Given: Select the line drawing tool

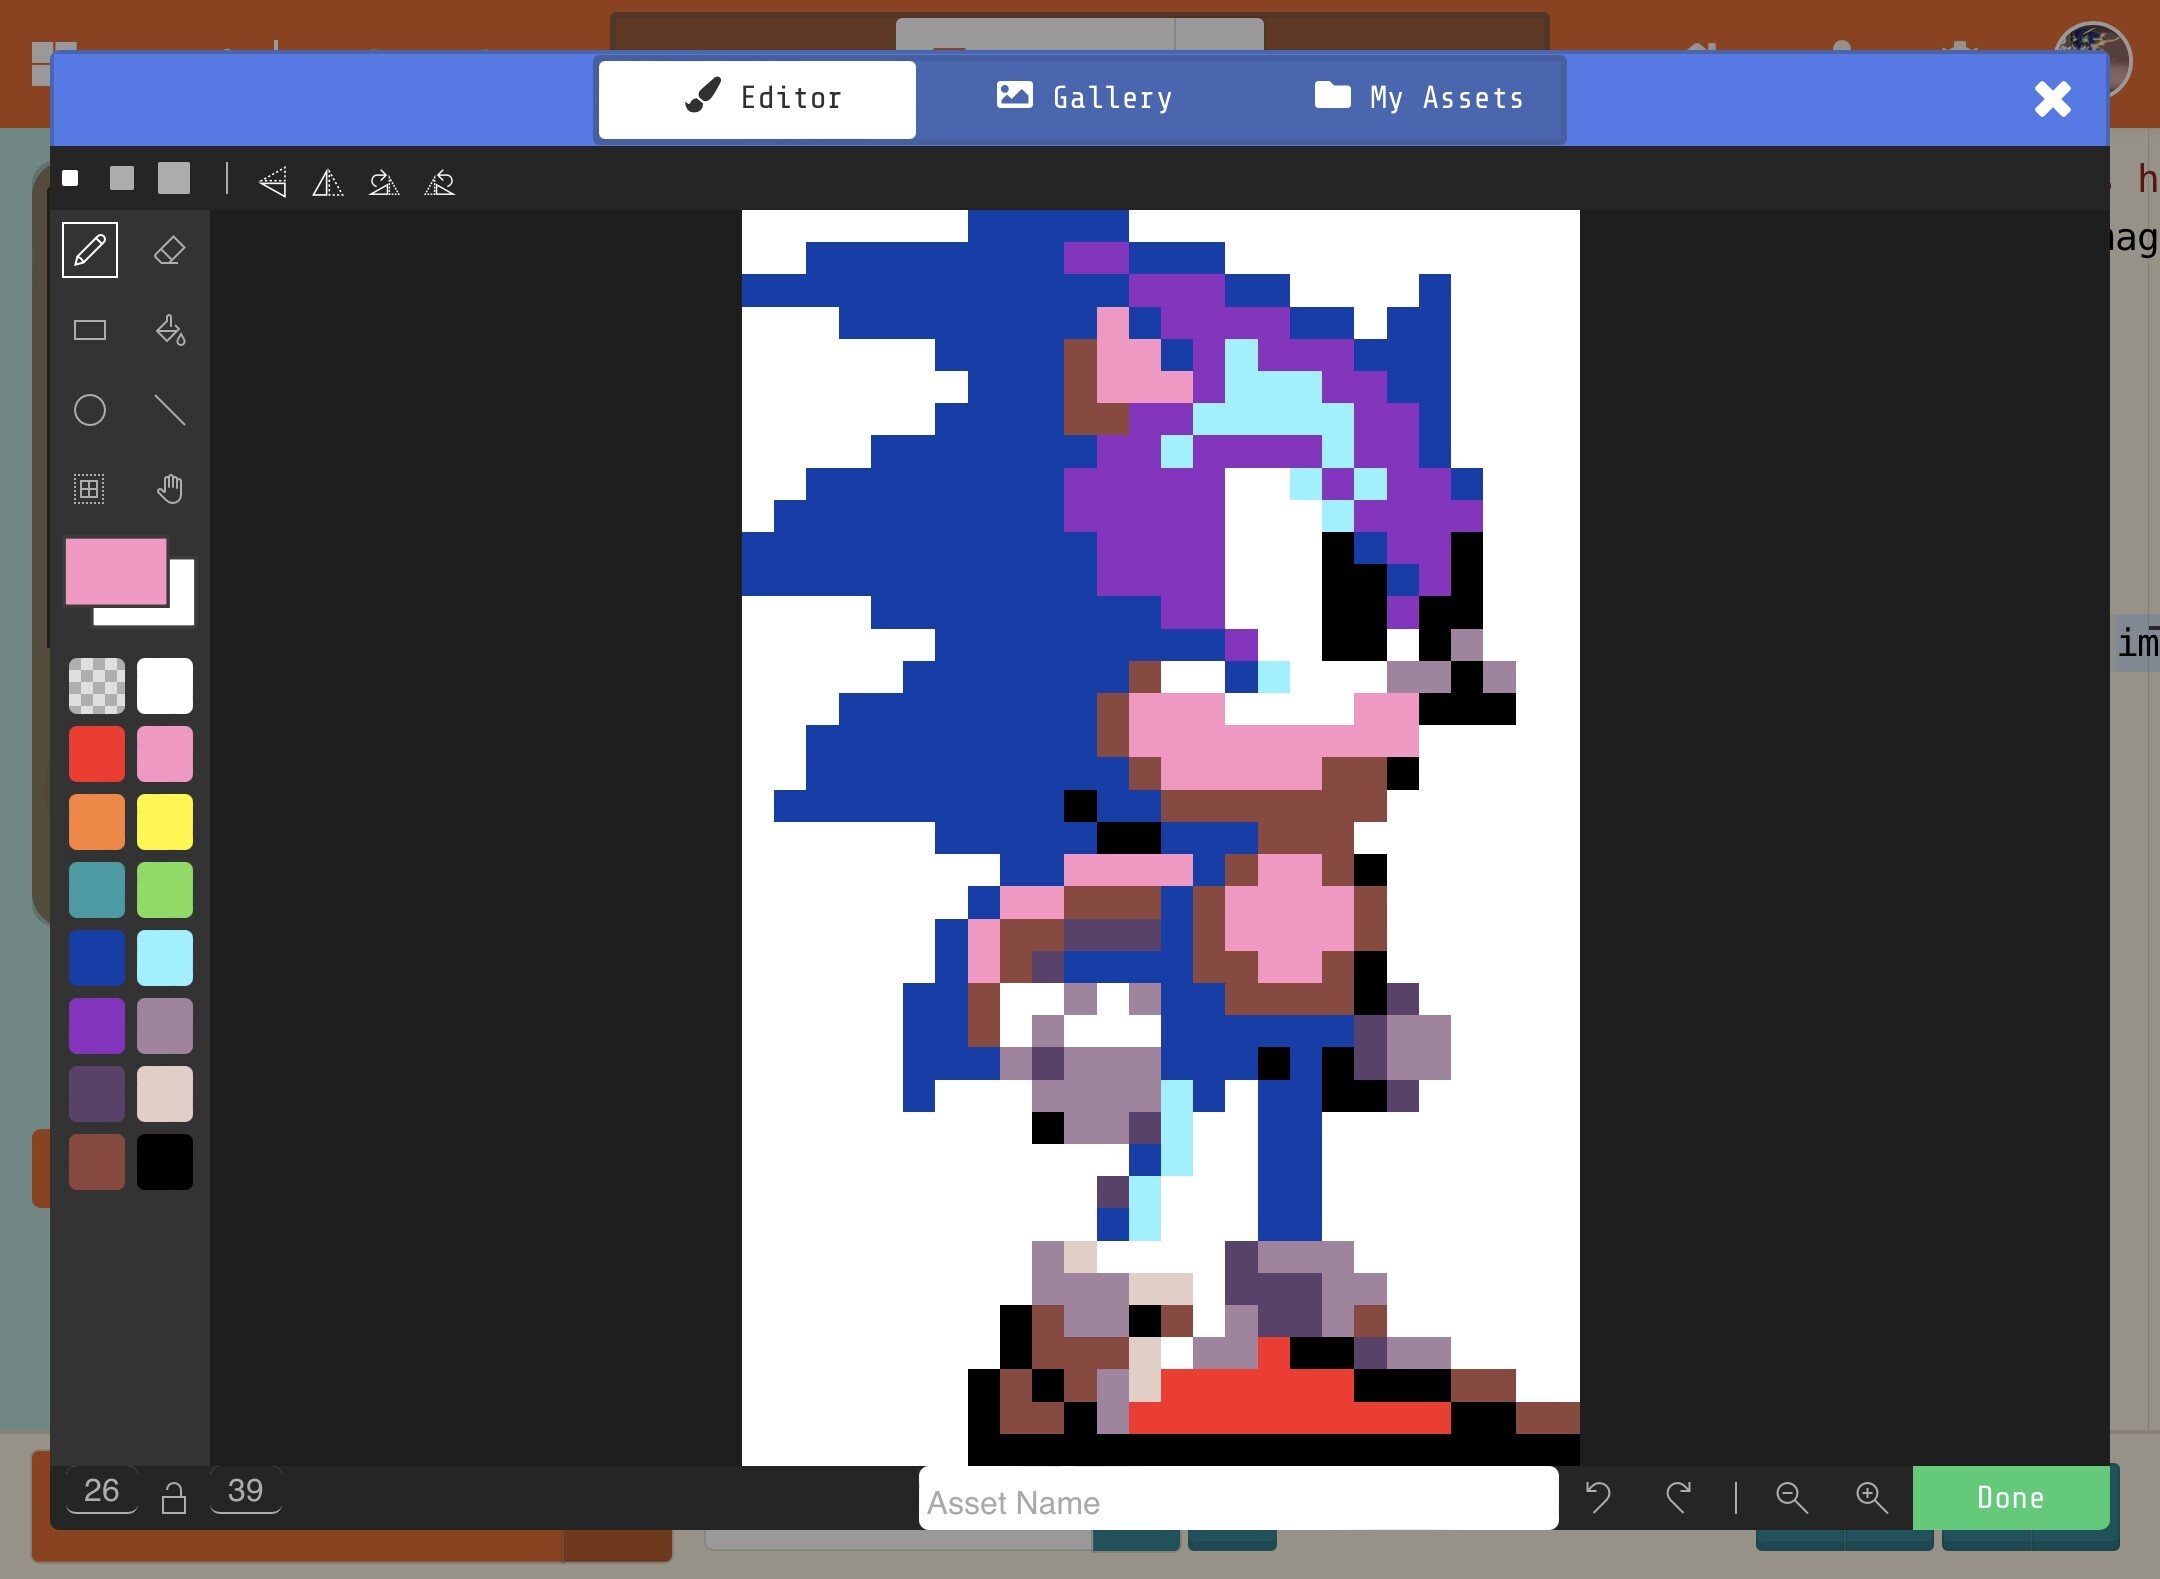Looking at the screenshot, I should 170,410.
